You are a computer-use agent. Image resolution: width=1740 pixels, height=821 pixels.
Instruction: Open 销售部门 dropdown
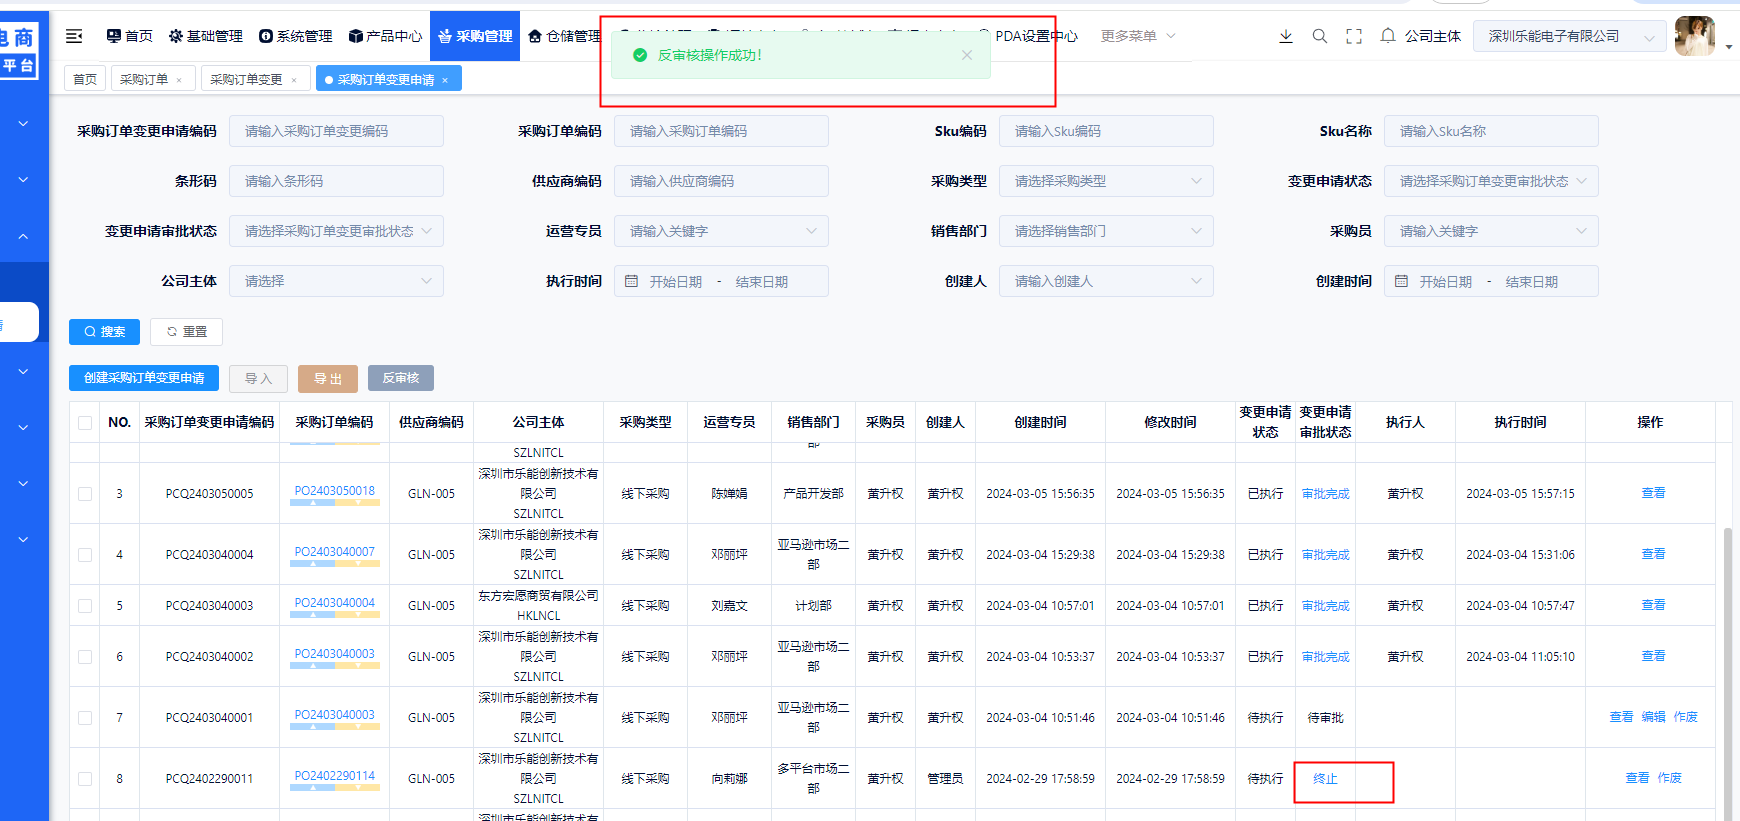1106,231
